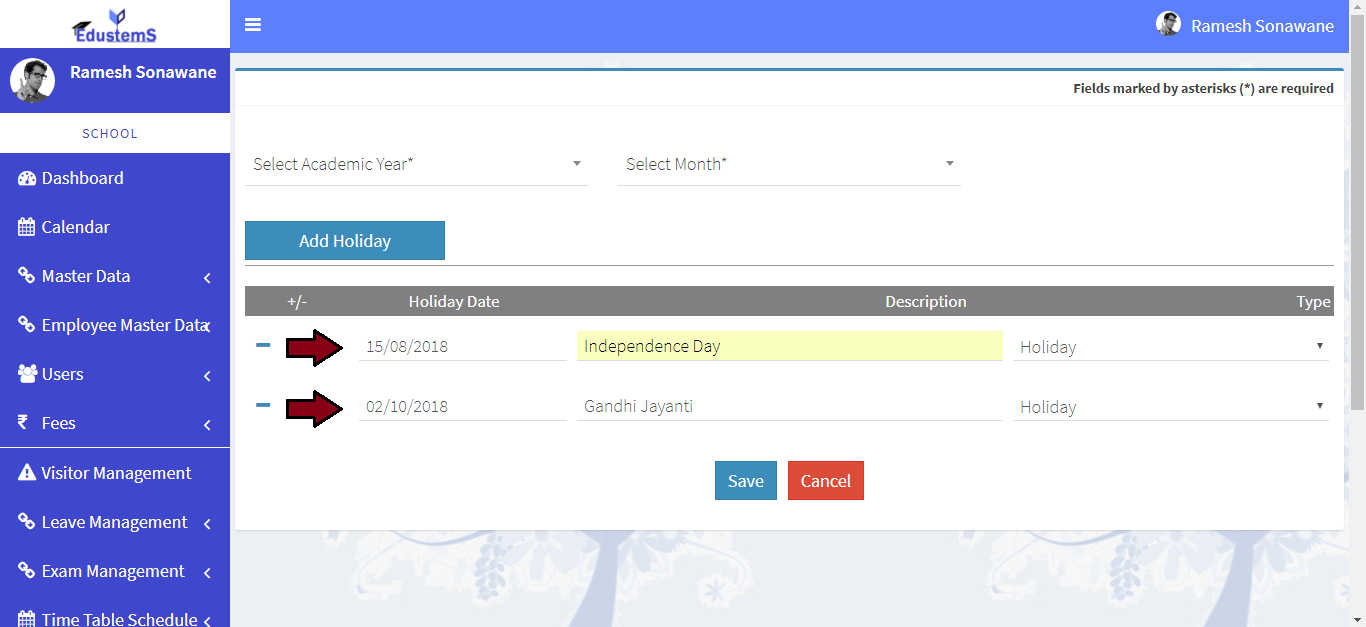Open the Exam Management menu
The width and height of the screenshot is (1366, 627).
point(115,572)
